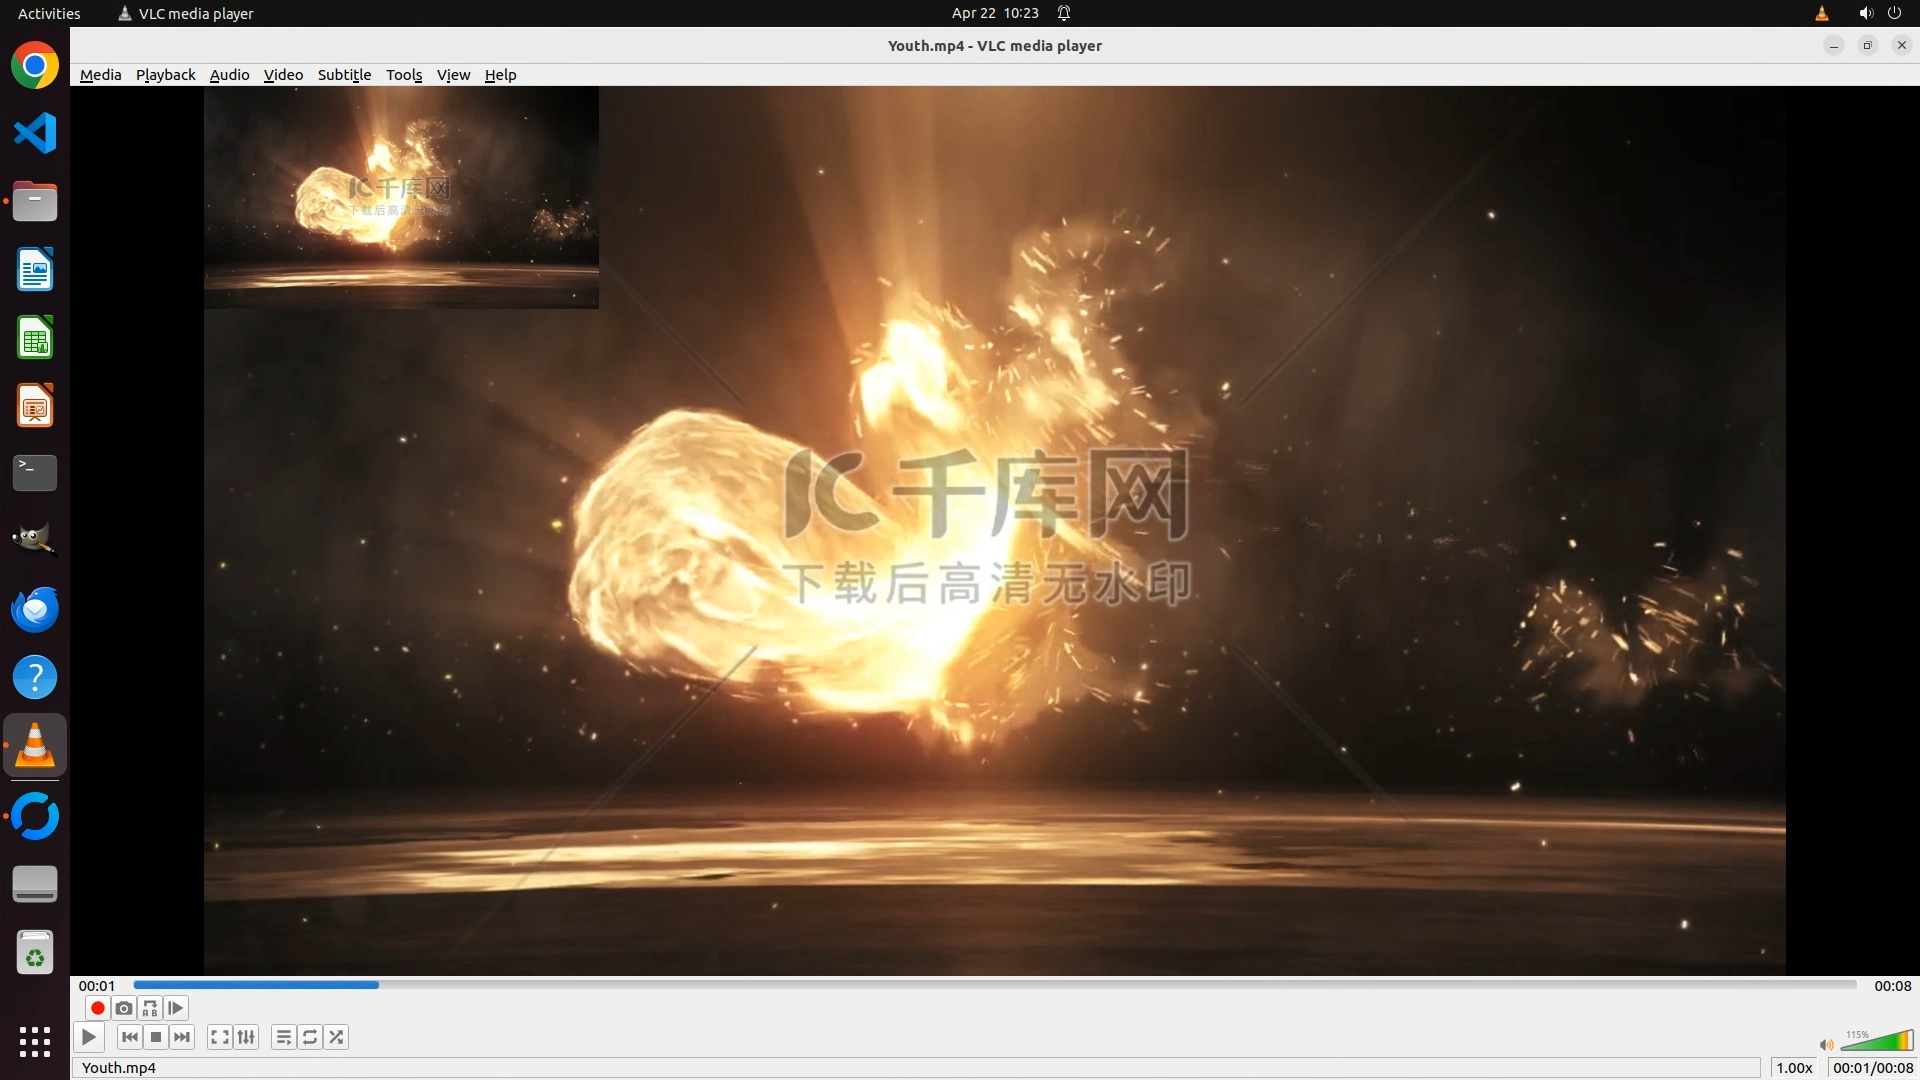This screenshot has width=1920, height=1080.
Task: Skip to the next media item
Action: 182,1037
